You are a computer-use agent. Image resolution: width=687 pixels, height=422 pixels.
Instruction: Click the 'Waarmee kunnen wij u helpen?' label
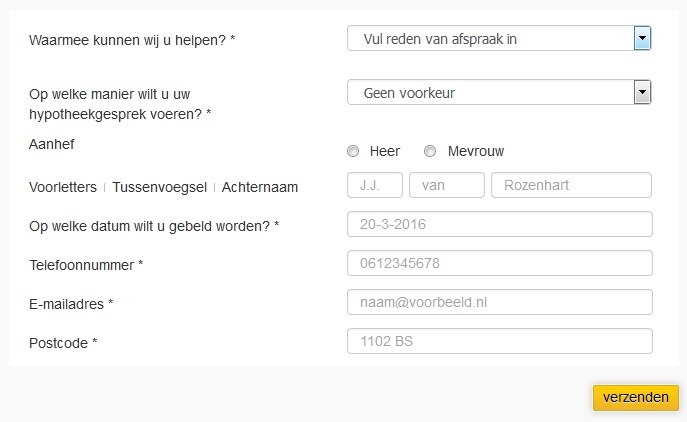(x=132, y=40)
